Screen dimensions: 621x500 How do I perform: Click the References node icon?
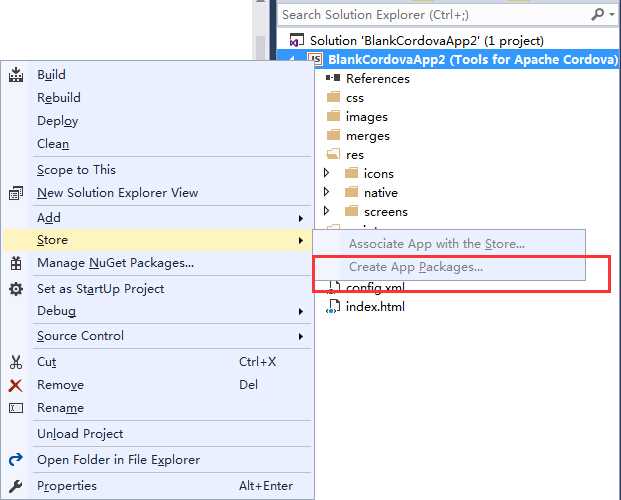tap(333, 78)
